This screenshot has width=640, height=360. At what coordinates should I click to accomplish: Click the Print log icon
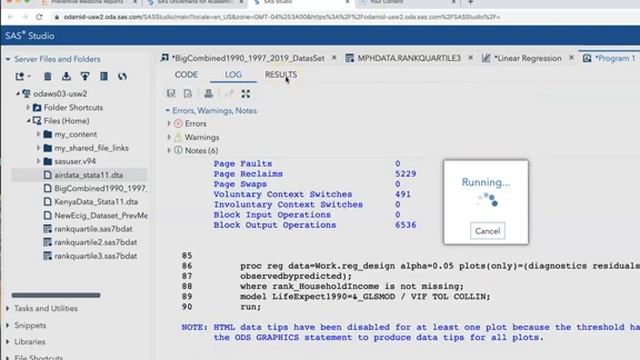209,93
